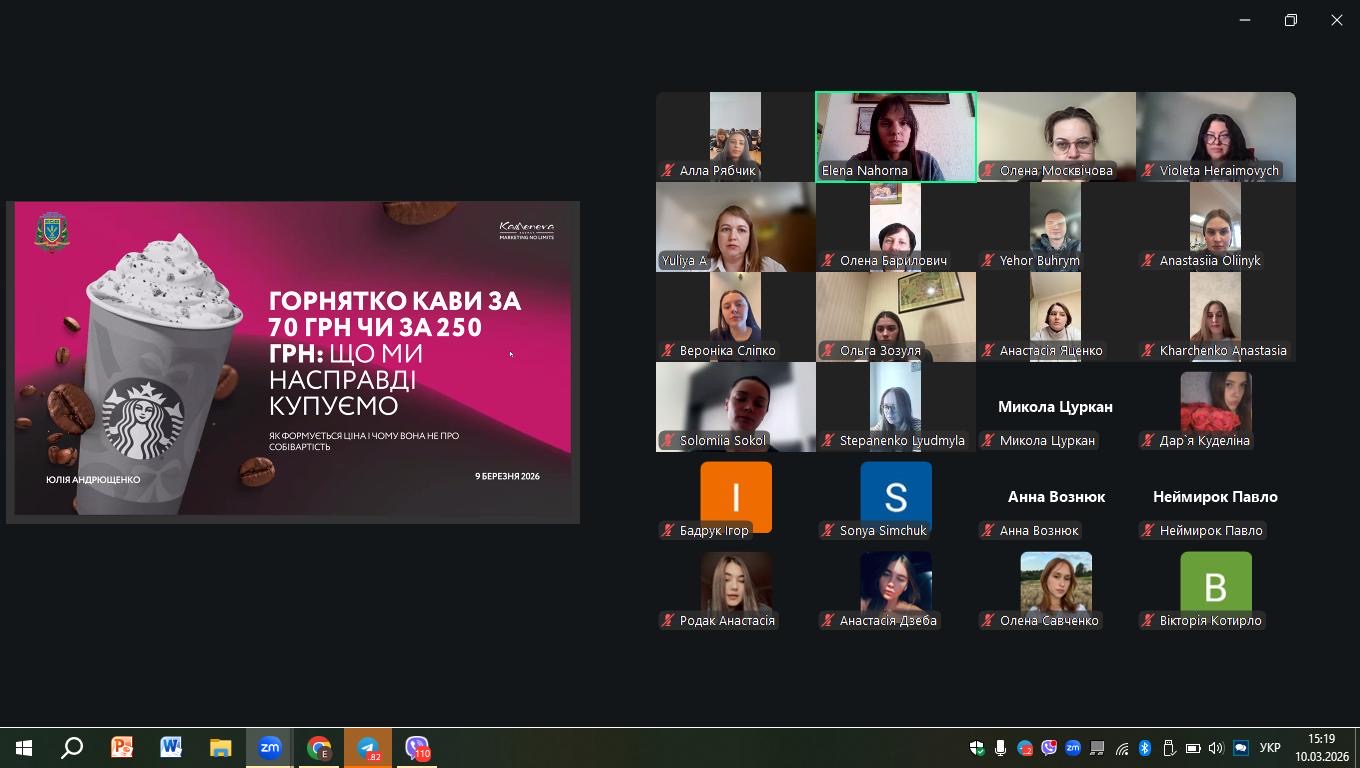Minimize the Zoom meeting window
1360x768 pixels.
(1245, 20)
